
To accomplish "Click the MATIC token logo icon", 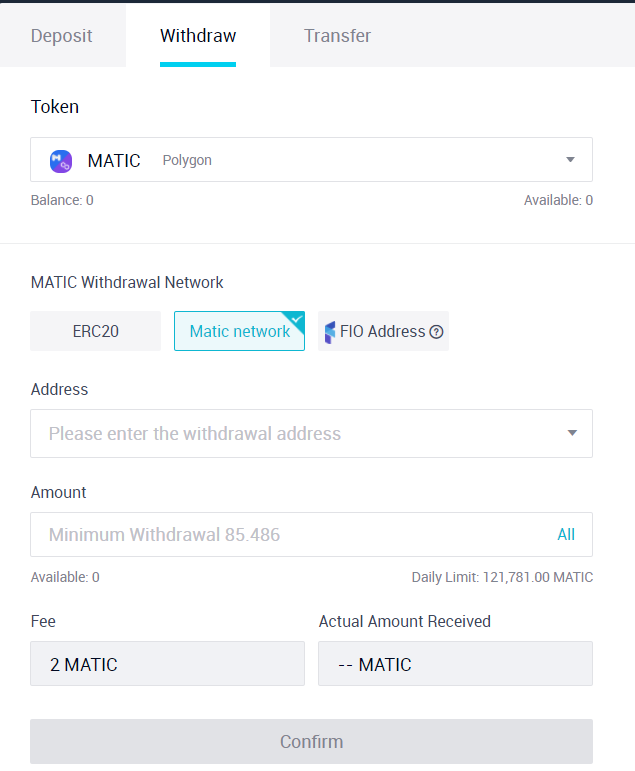I will pyautogui.click(x=61, y=161).
